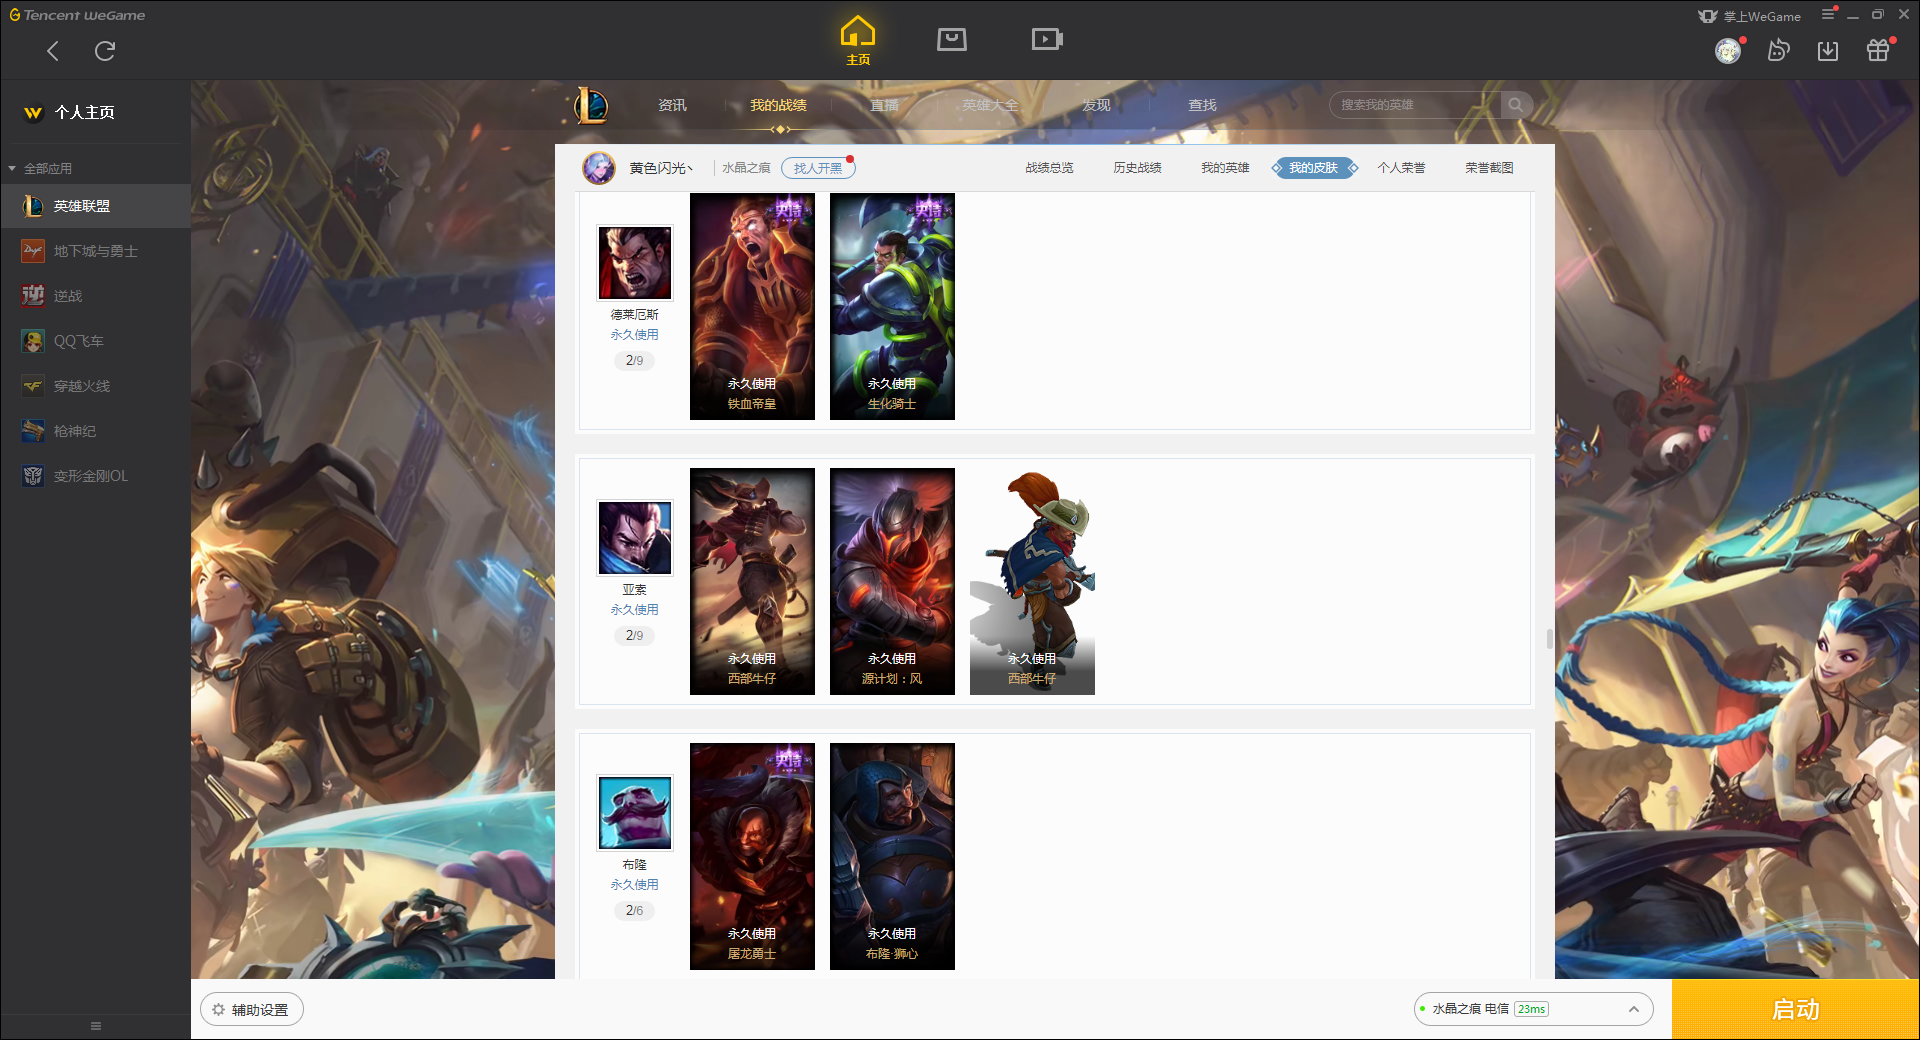Open the 直播 tab
This screenshot has height=1040, width=1920.
(x=884, y=105)
